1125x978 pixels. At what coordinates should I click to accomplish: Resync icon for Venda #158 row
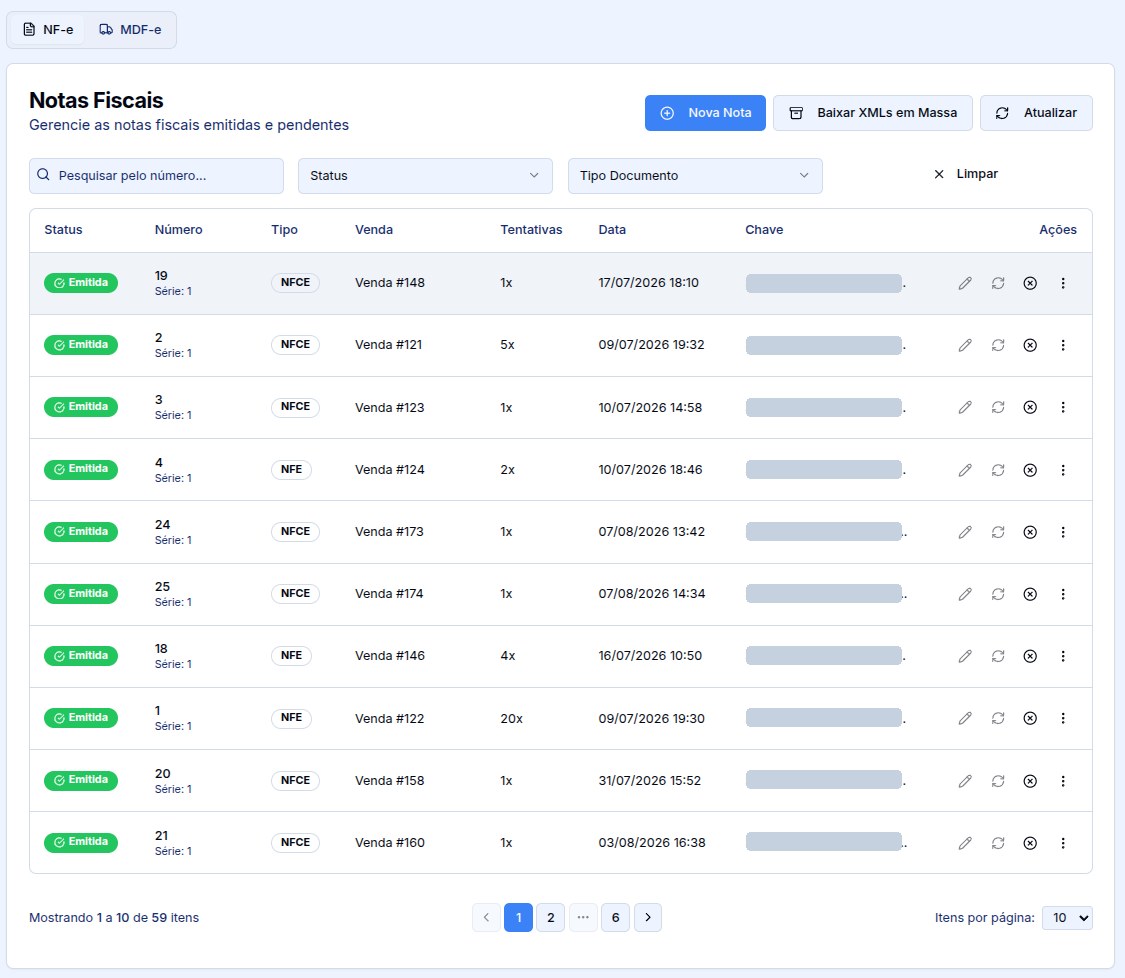[x=998, y=781]
